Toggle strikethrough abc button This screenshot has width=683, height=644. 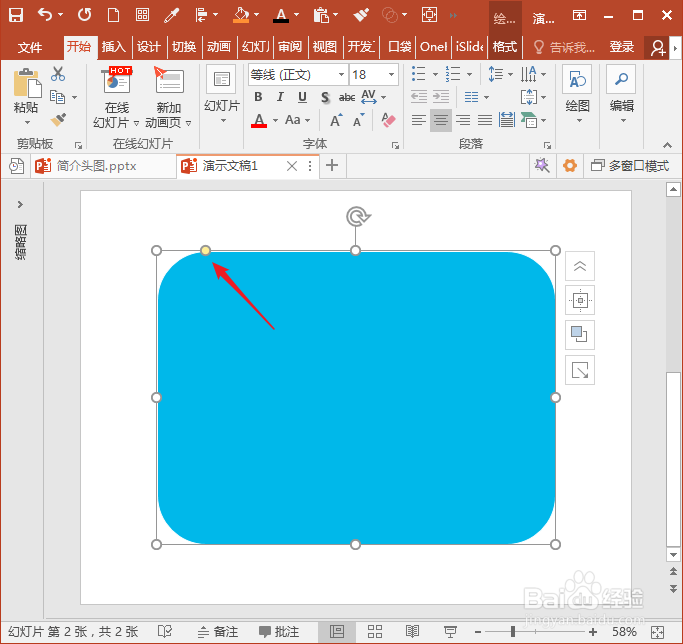347,97
